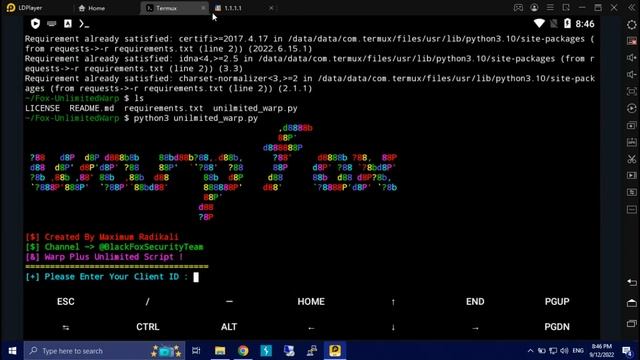Tap the END extra key
Viewport: 640px width, 360px height.
click(475, 302)
